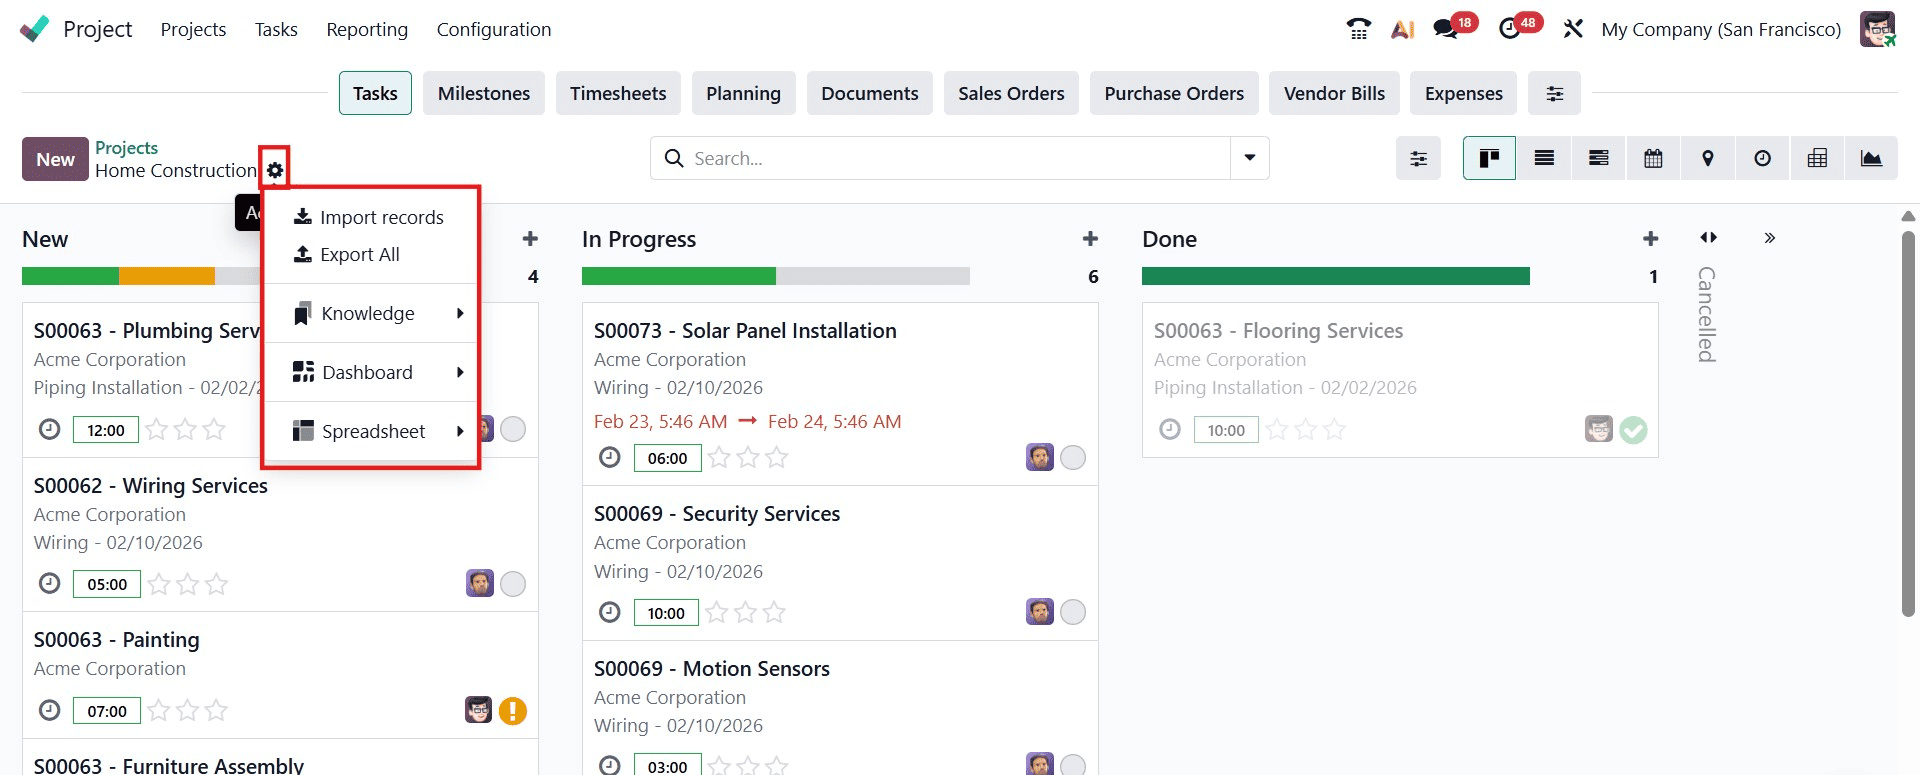Add task in Done column

(1650, 239)
